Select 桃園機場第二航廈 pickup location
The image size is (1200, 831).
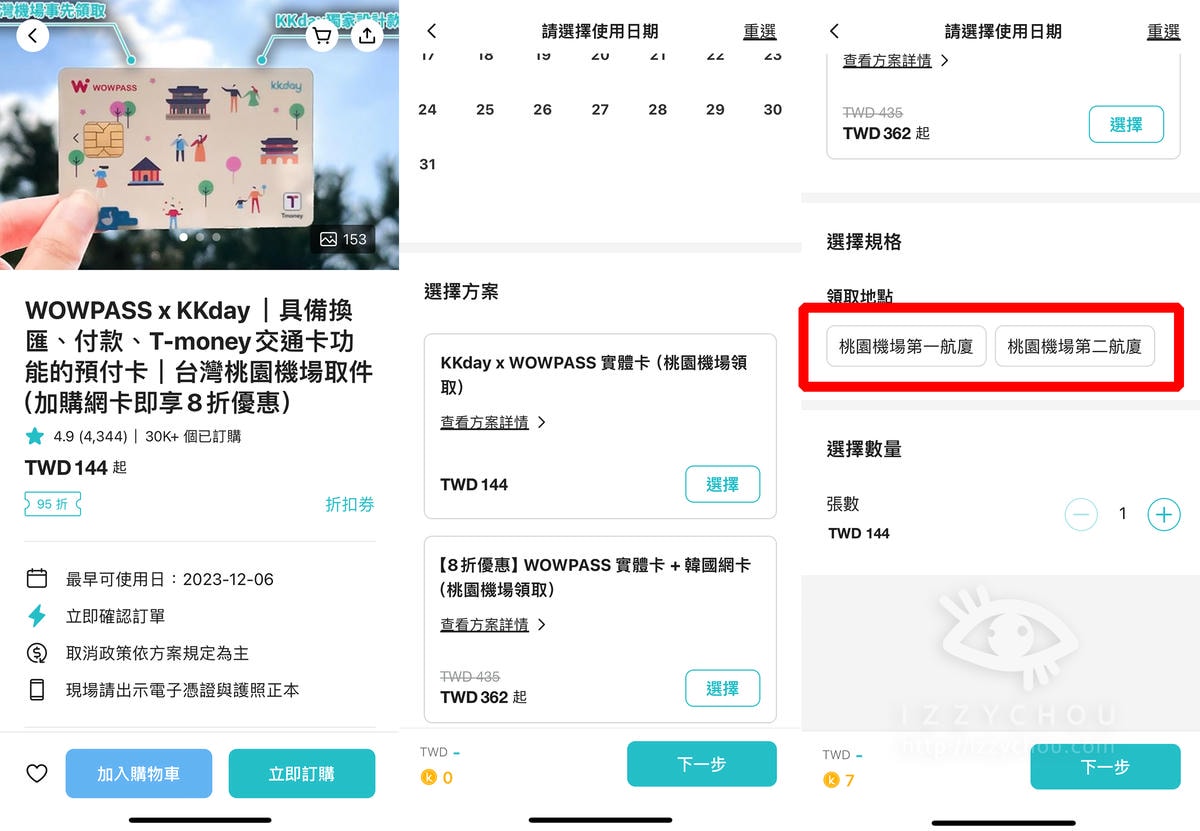point(1074,346)
